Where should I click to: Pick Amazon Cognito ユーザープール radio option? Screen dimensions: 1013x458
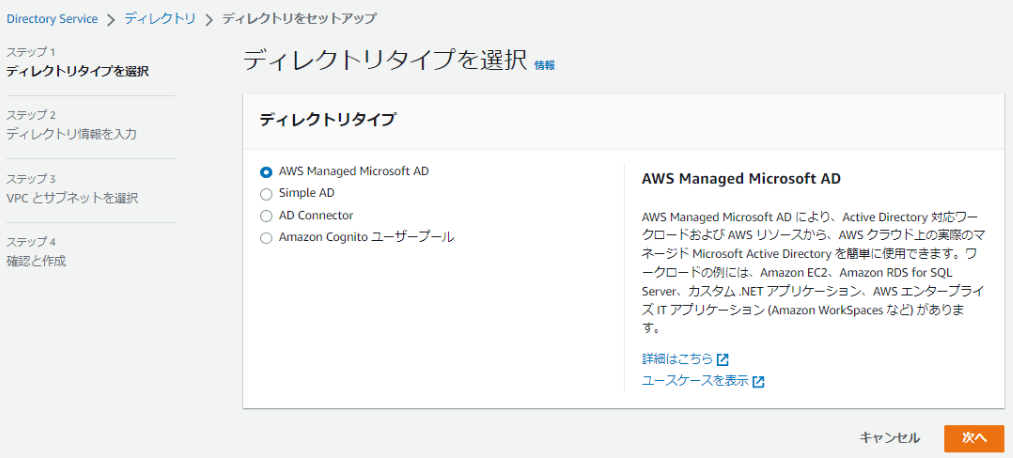pos(266,238)
